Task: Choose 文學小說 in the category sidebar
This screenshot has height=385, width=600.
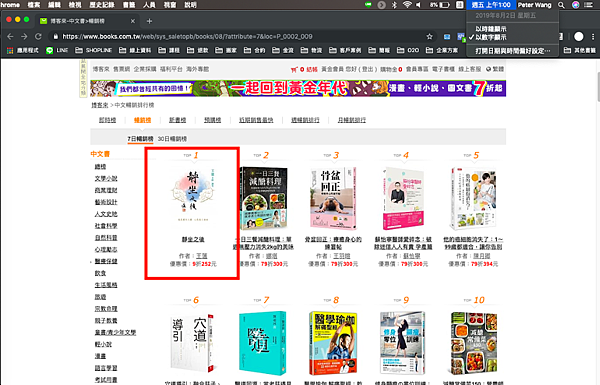Action: [x=106, y=179]
